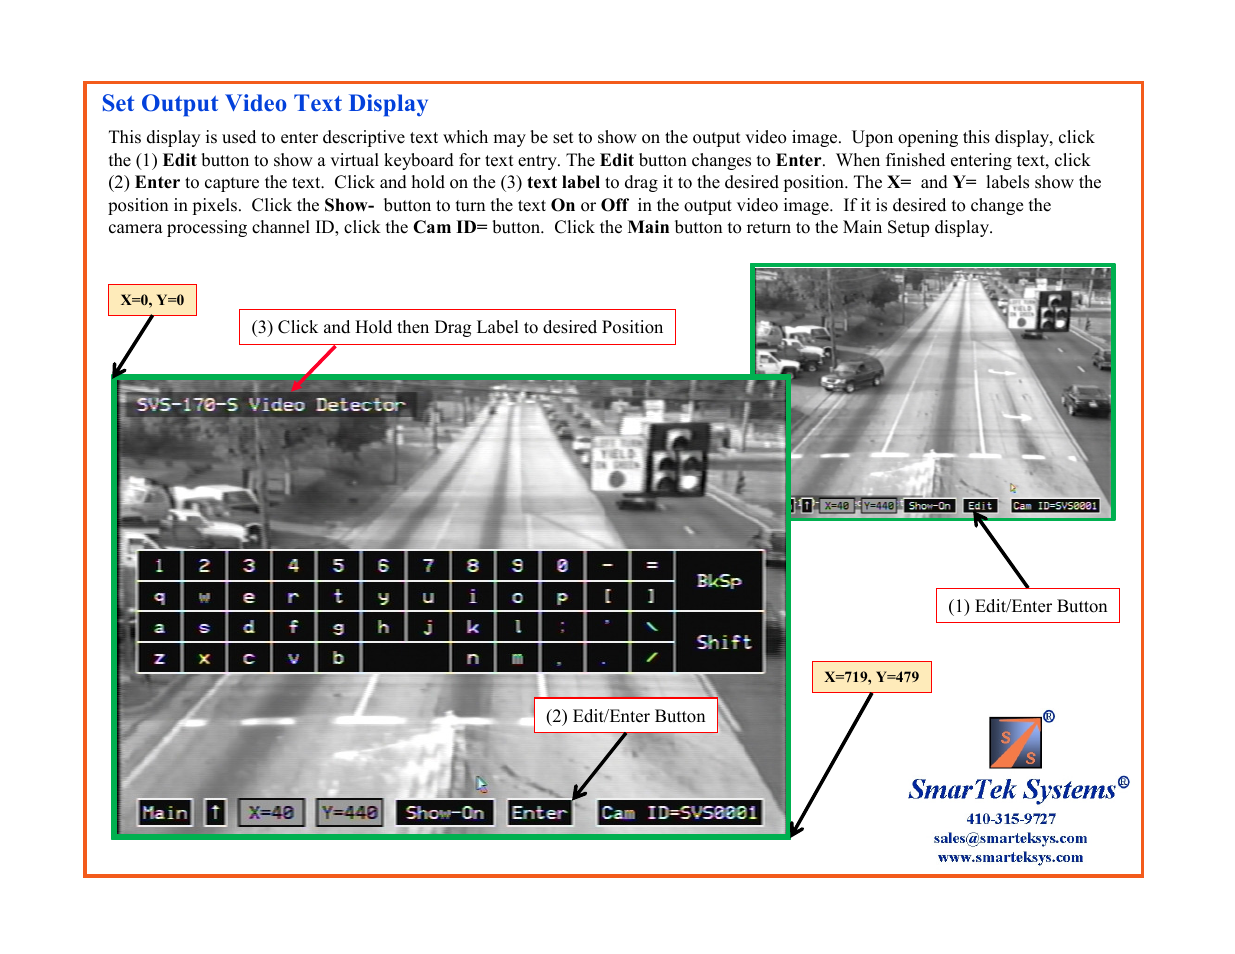Tap the y key on virtual keyboard

coord(383,597)
